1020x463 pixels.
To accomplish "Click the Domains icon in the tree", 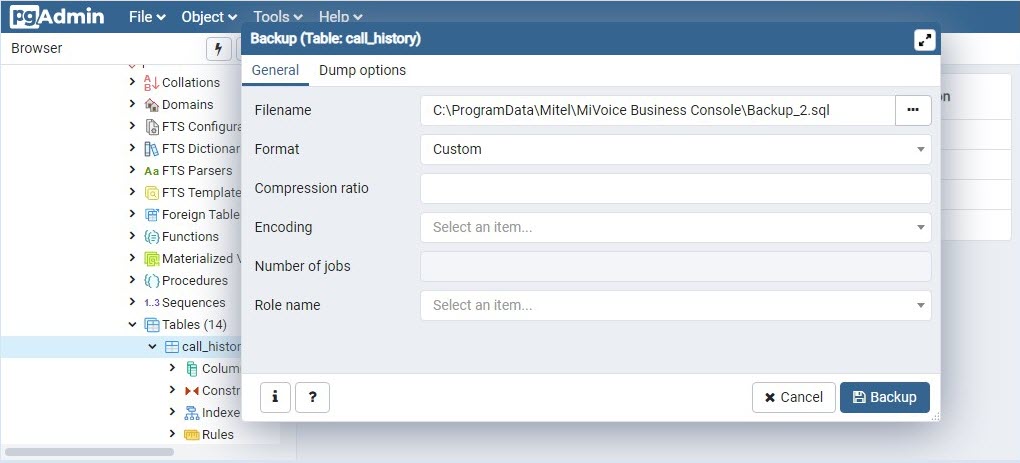I will click(152, 104).
